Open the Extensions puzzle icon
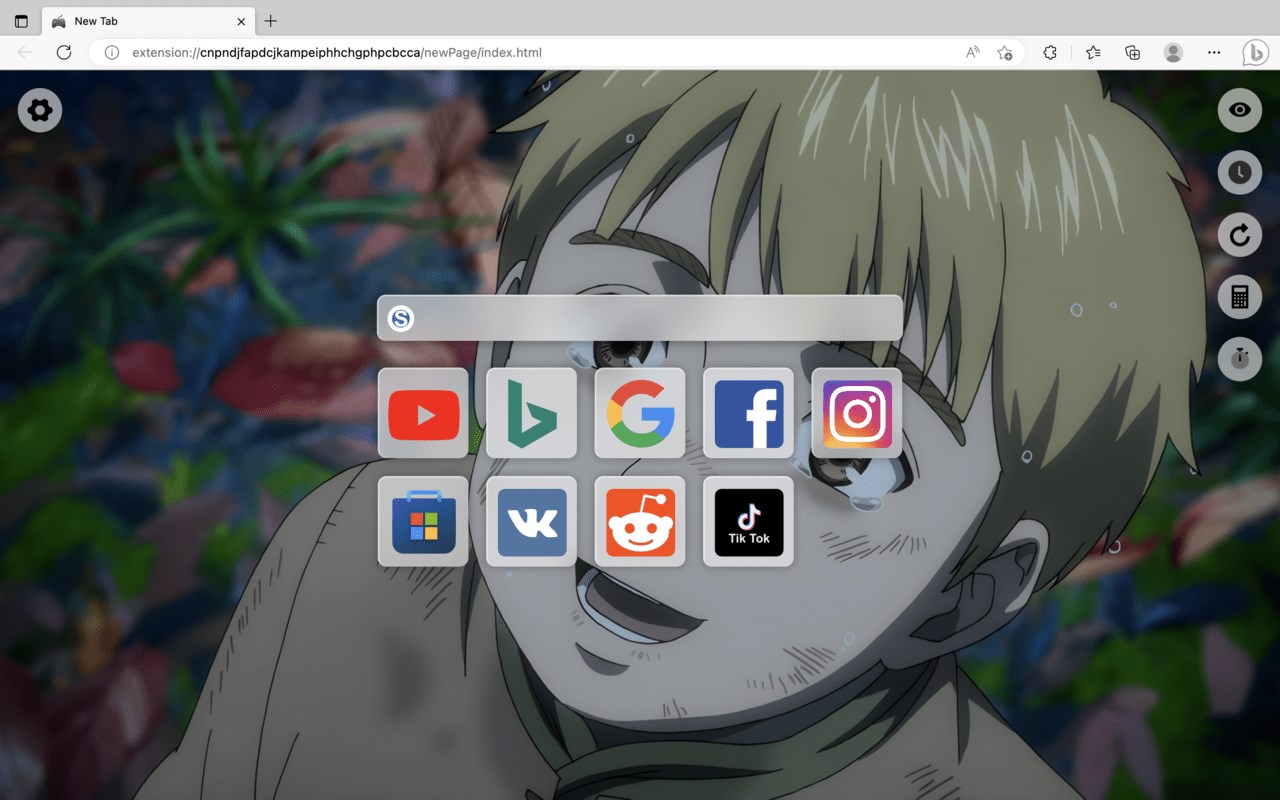The height and width of the screenshot is (800, 1280). tap(1050, 52)
